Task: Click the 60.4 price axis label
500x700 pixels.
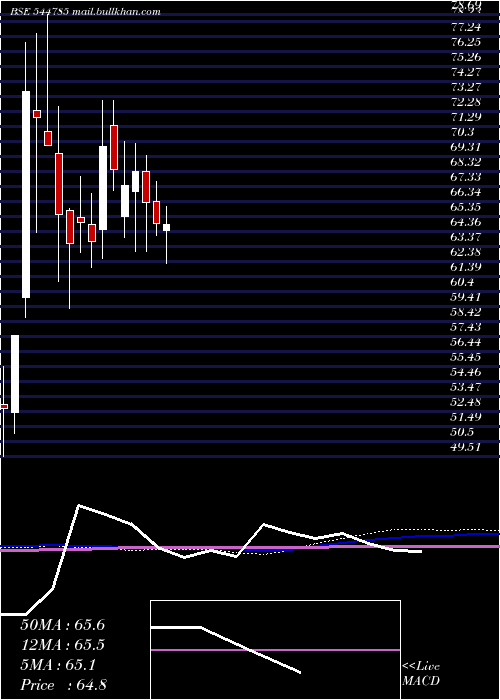Action: point(462,282)
